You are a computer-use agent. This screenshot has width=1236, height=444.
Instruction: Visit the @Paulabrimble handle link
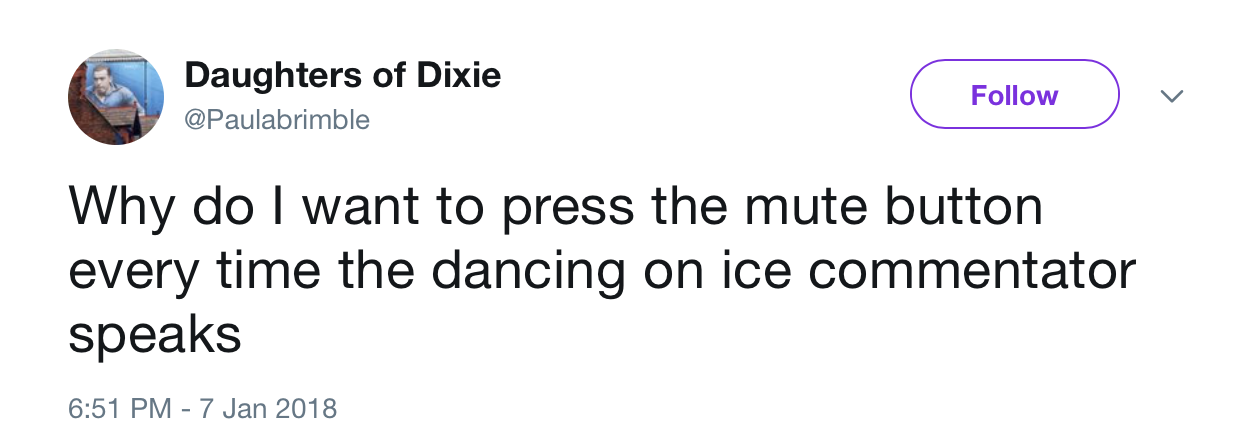[277, 121]
